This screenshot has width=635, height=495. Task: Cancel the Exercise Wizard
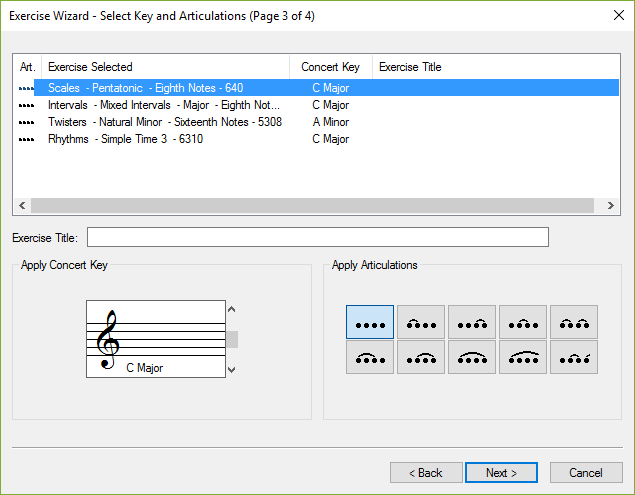click(586, 473)
